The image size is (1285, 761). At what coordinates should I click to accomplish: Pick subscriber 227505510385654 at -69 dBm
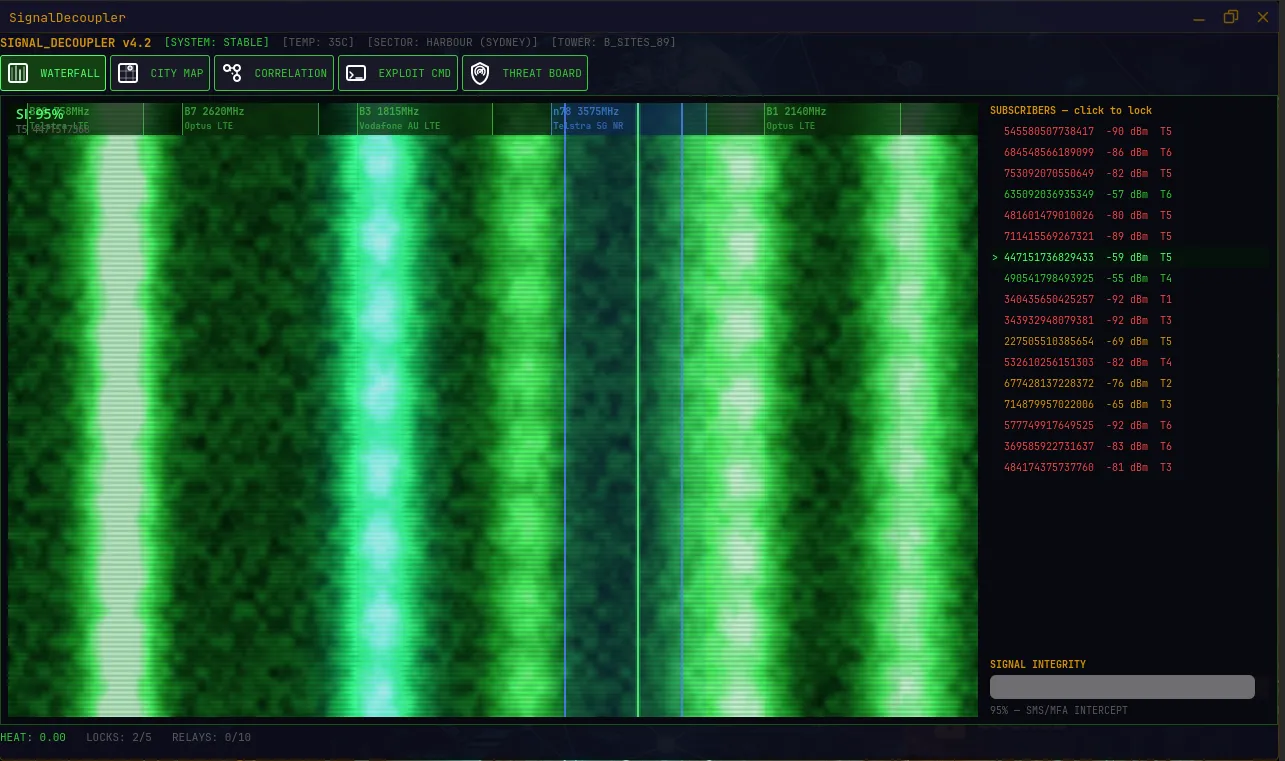click(x=1130, y=341)
